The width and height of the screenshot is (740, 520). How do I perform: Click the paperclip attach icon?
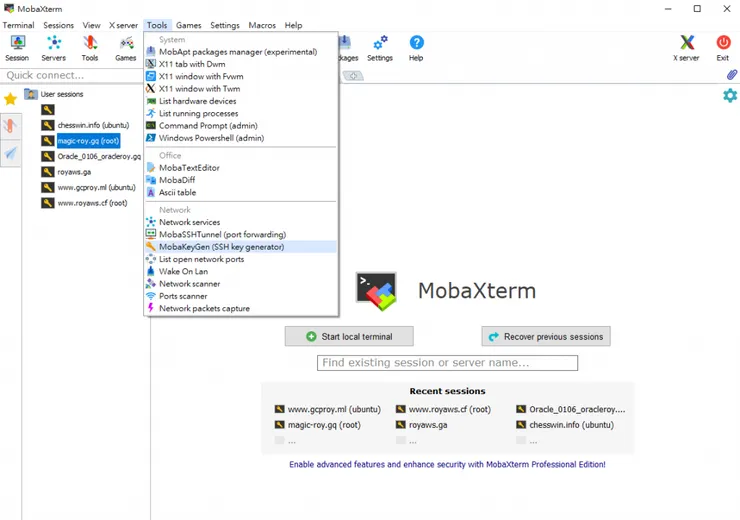tap(731, 75)
